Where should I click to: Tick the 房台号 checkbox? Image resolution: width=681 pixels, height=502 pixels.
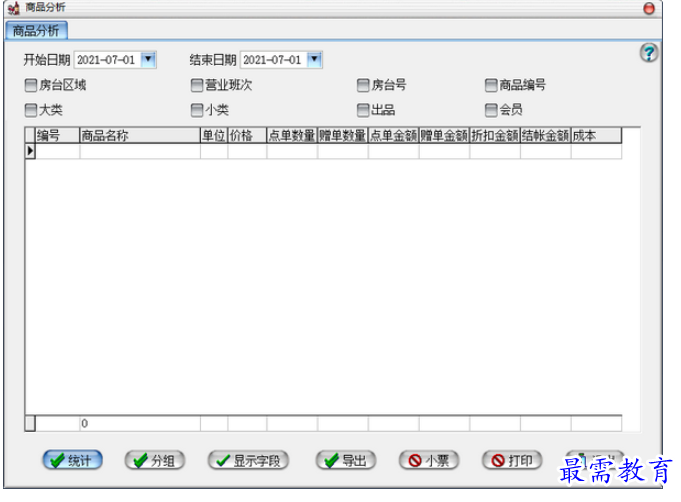pyautogui.click(x=363, y=85)
